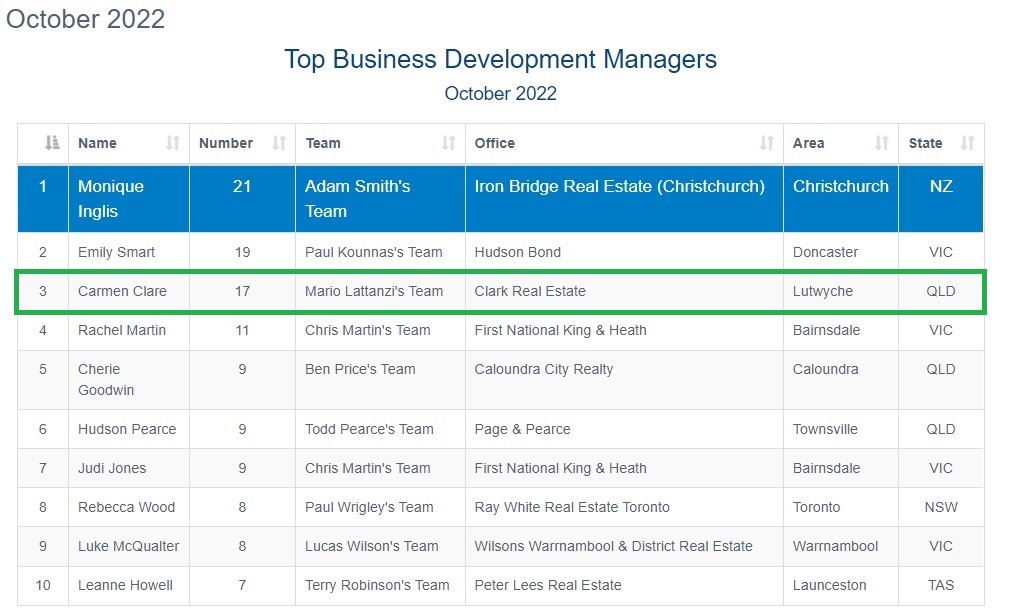This screenshot has width=1015, height=616.
Task: Click Ray White Real Estate Toronto cell
Action: click(624, 507)
